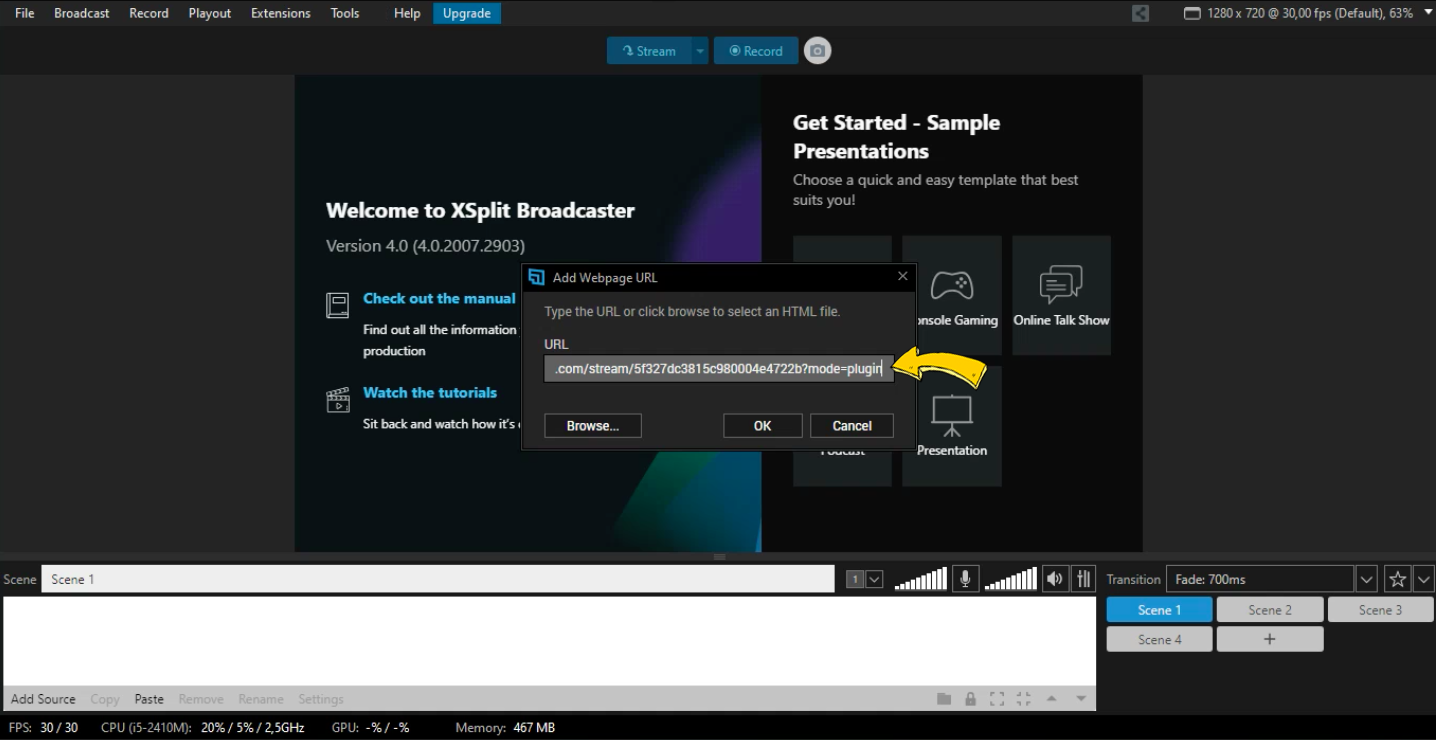Image resolution: width=1436 pixels, height=740 pixels.
Task: Select the Online Talk Show template
Action: coord(1061,295)
